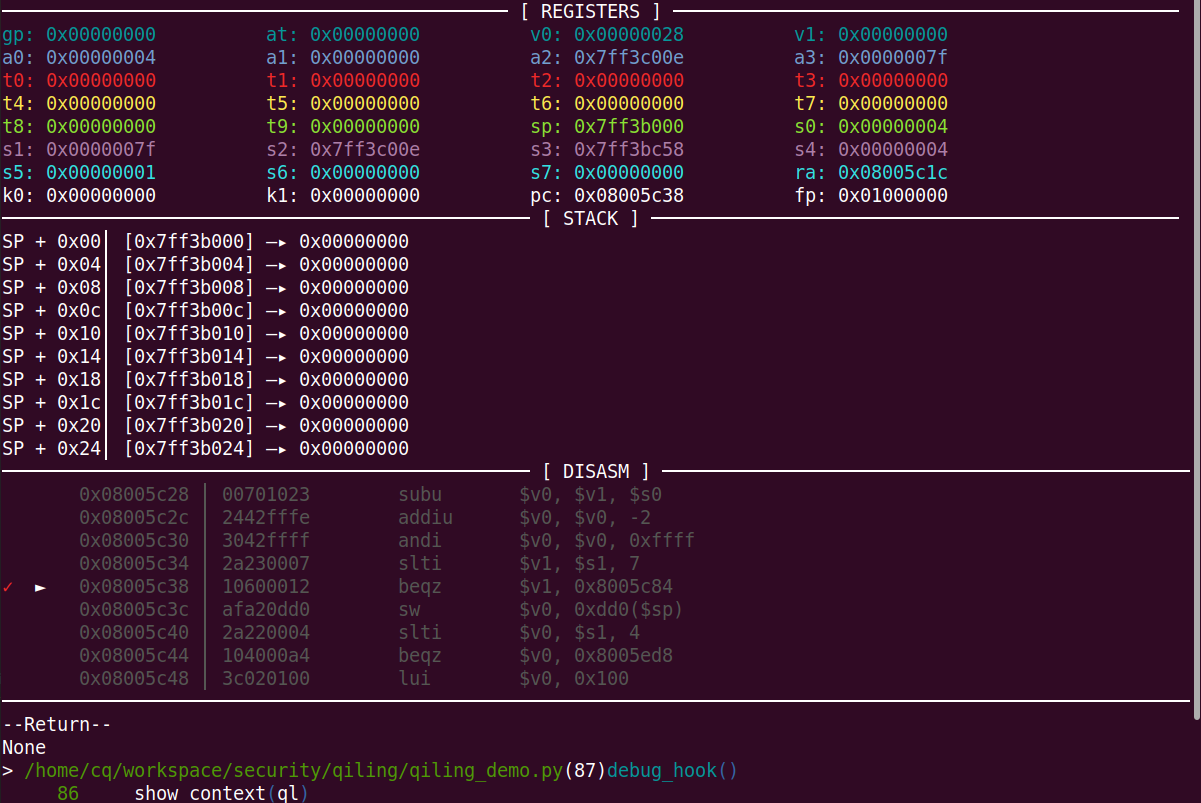Click the fp register value 0x01000000
The width and height of the screenshot is (1201, 803).
tap(893, 196)
